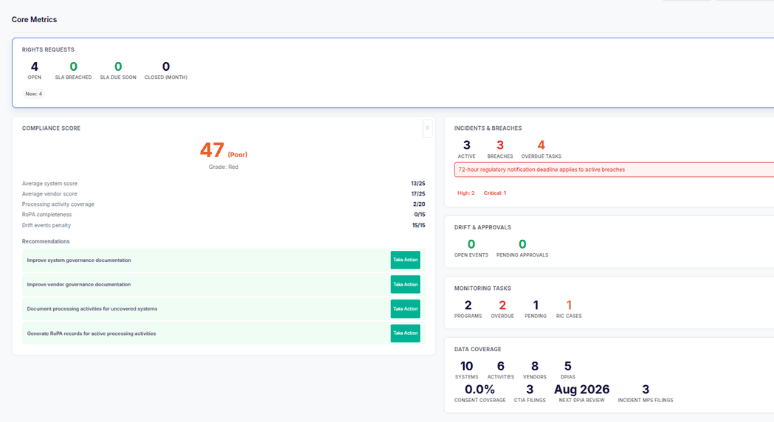The width and height of the screenshot is (774, 422).
Task: Click the 'Critical: 1' severity tag
Action: [495, 193]
